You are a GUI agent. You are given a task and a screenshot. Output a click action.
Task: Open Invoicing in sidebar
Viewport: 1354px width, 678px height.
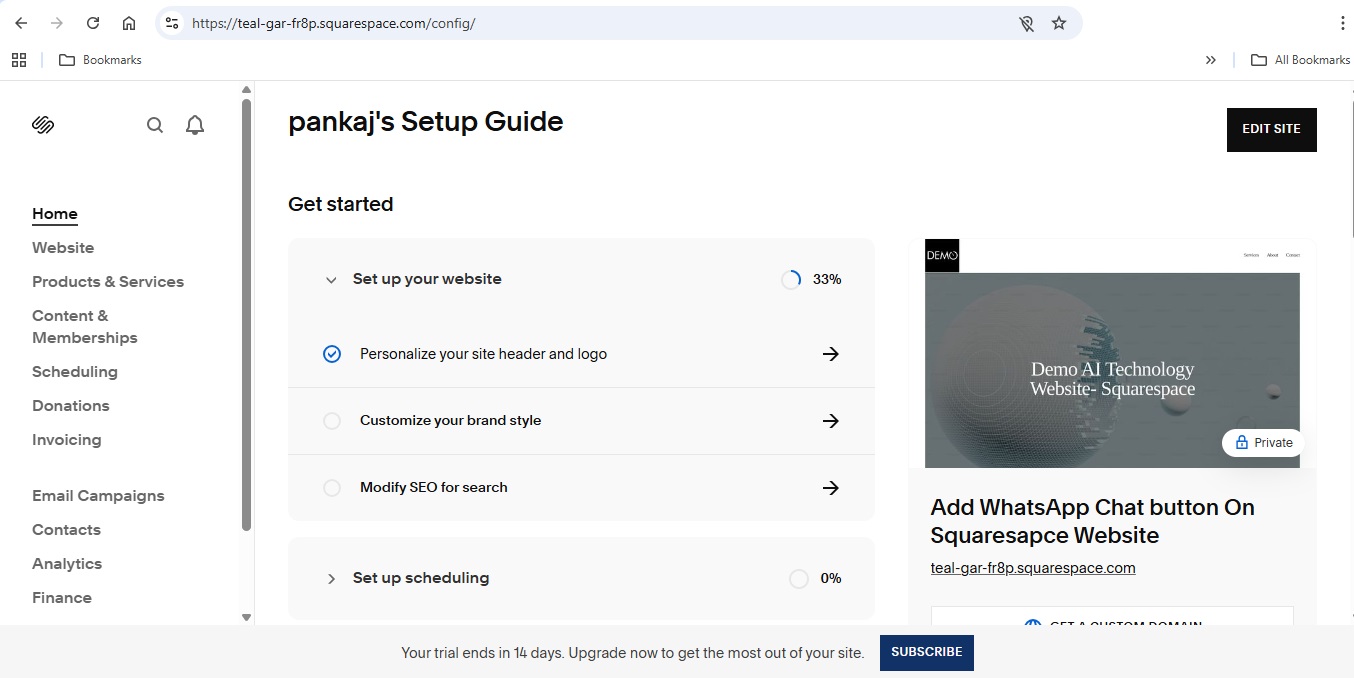click(x=67, y=440)
